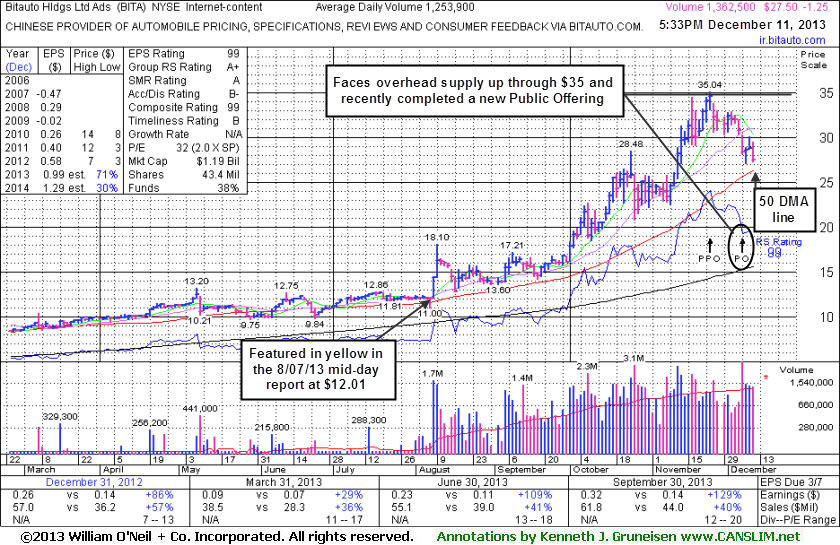Click the +129% earnings growth figure
Viewport: 840px width, 545px height.
(x=724, y=495)
